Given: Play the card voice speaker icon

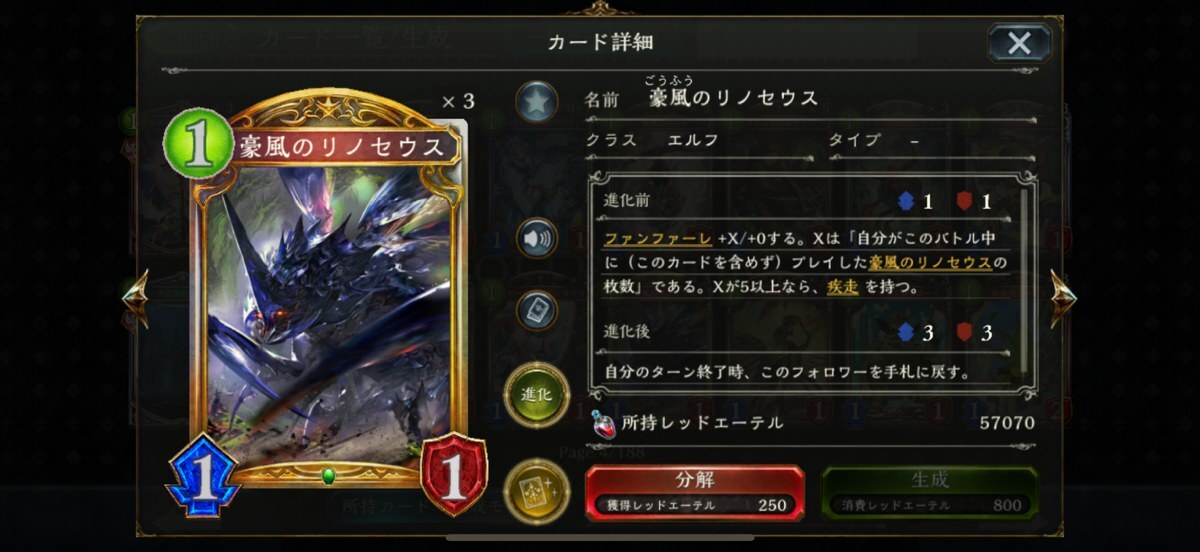Looking at the screenshot, I should tap(536, 239).
